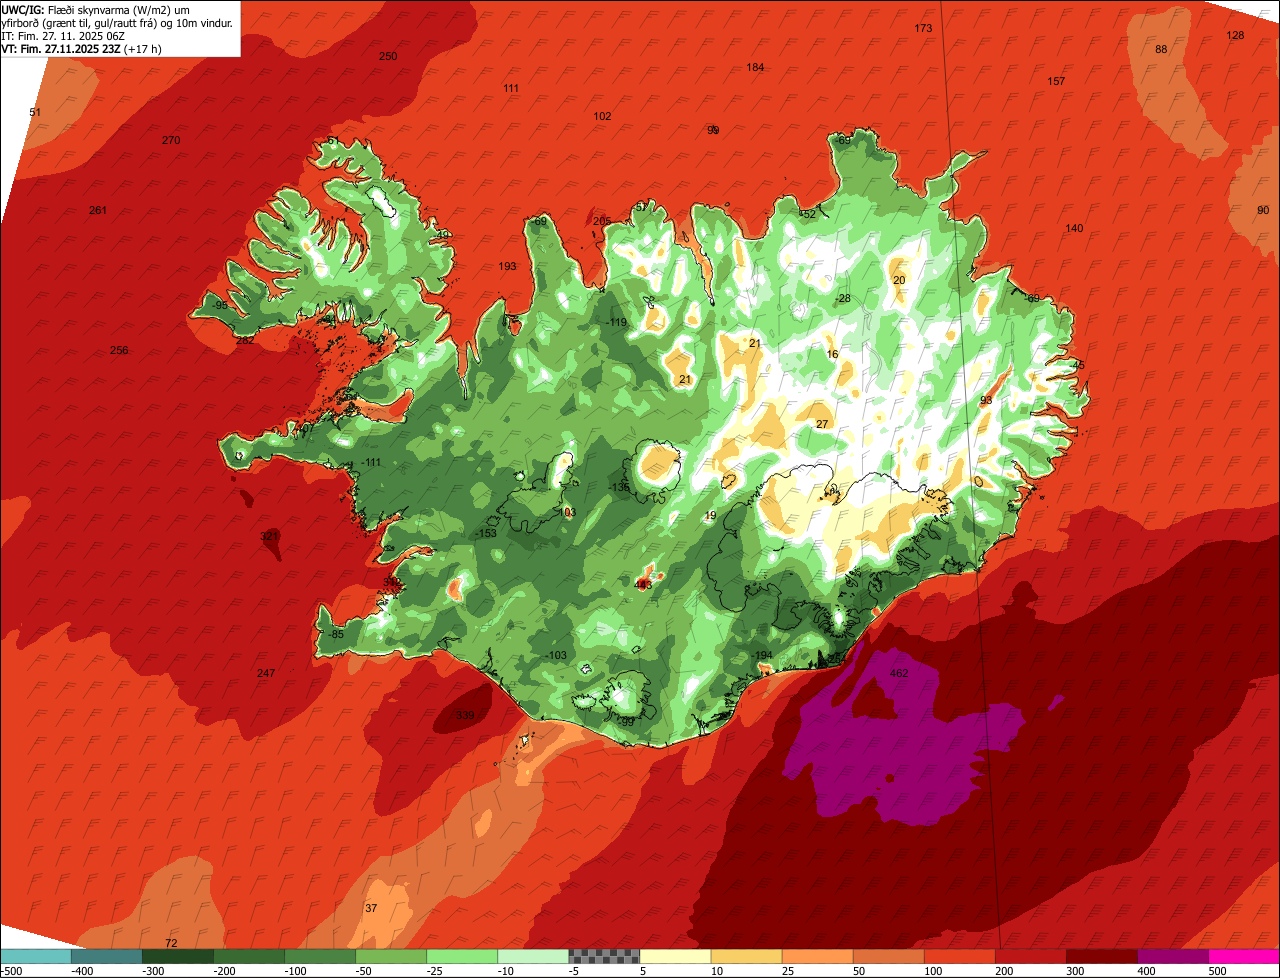
Task: Pick the darkest red 300 to 400 swatch
Action: 1102,956
